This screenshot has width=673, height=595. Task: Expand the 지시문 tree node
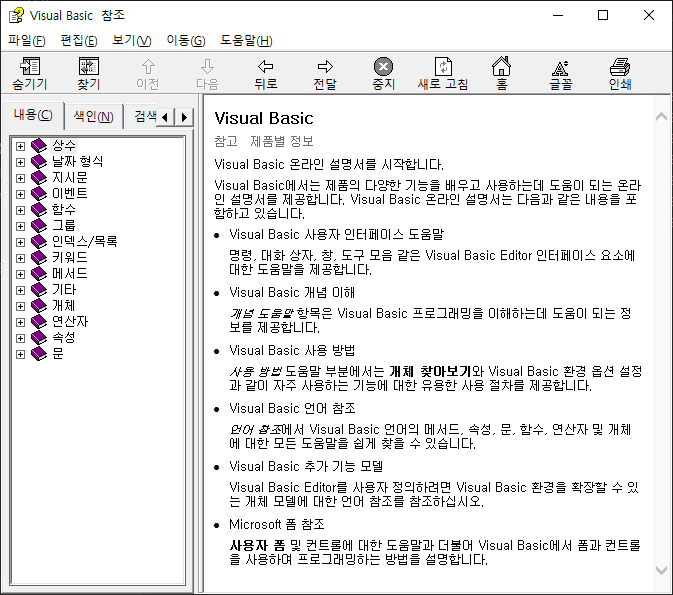pyautogui.click(x=20, y=179)
